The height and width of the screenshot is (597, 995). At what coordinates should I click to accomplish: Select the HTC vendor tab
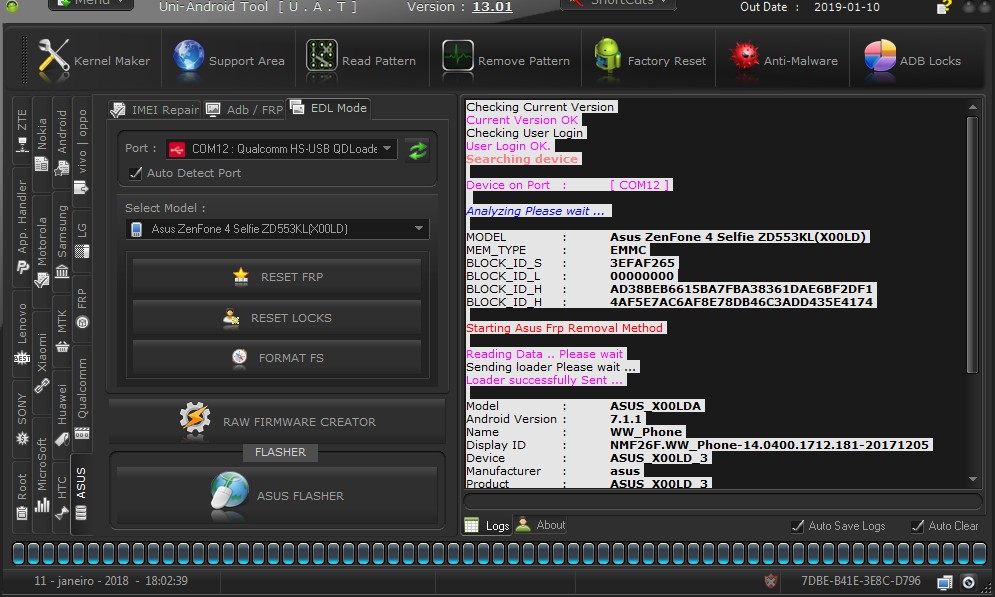tap(62, 497)
